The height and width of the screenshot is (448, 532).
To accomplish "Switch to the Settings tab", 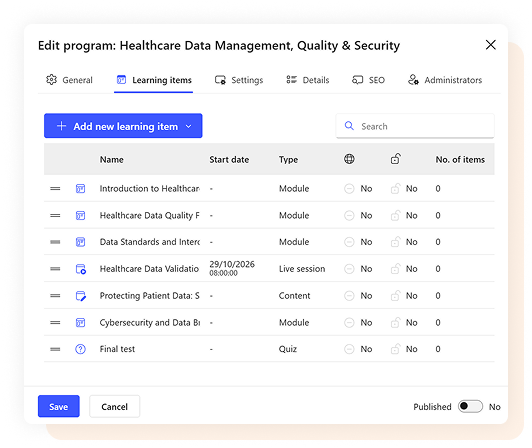I will (x=239, y=80).
